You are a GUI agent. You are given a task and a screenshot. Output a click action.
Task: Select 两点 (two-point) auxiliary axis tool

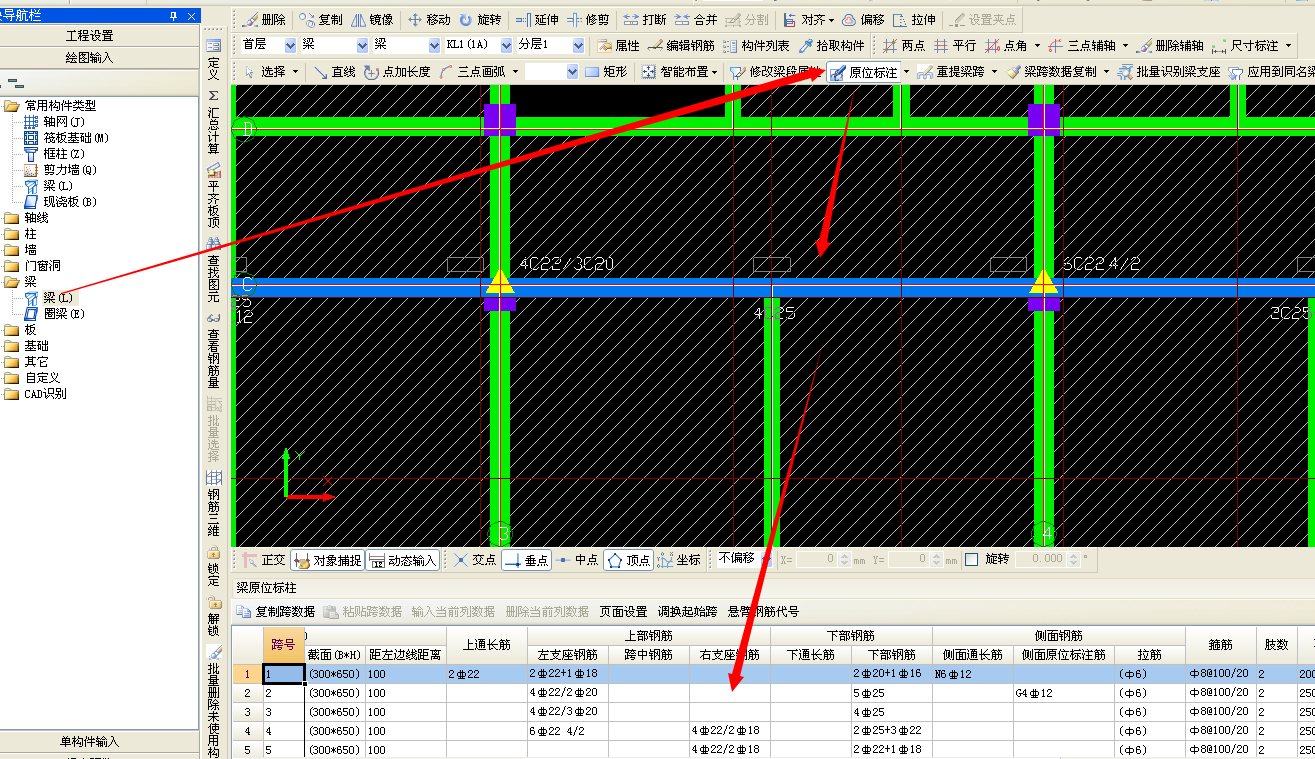coord(903,46)
